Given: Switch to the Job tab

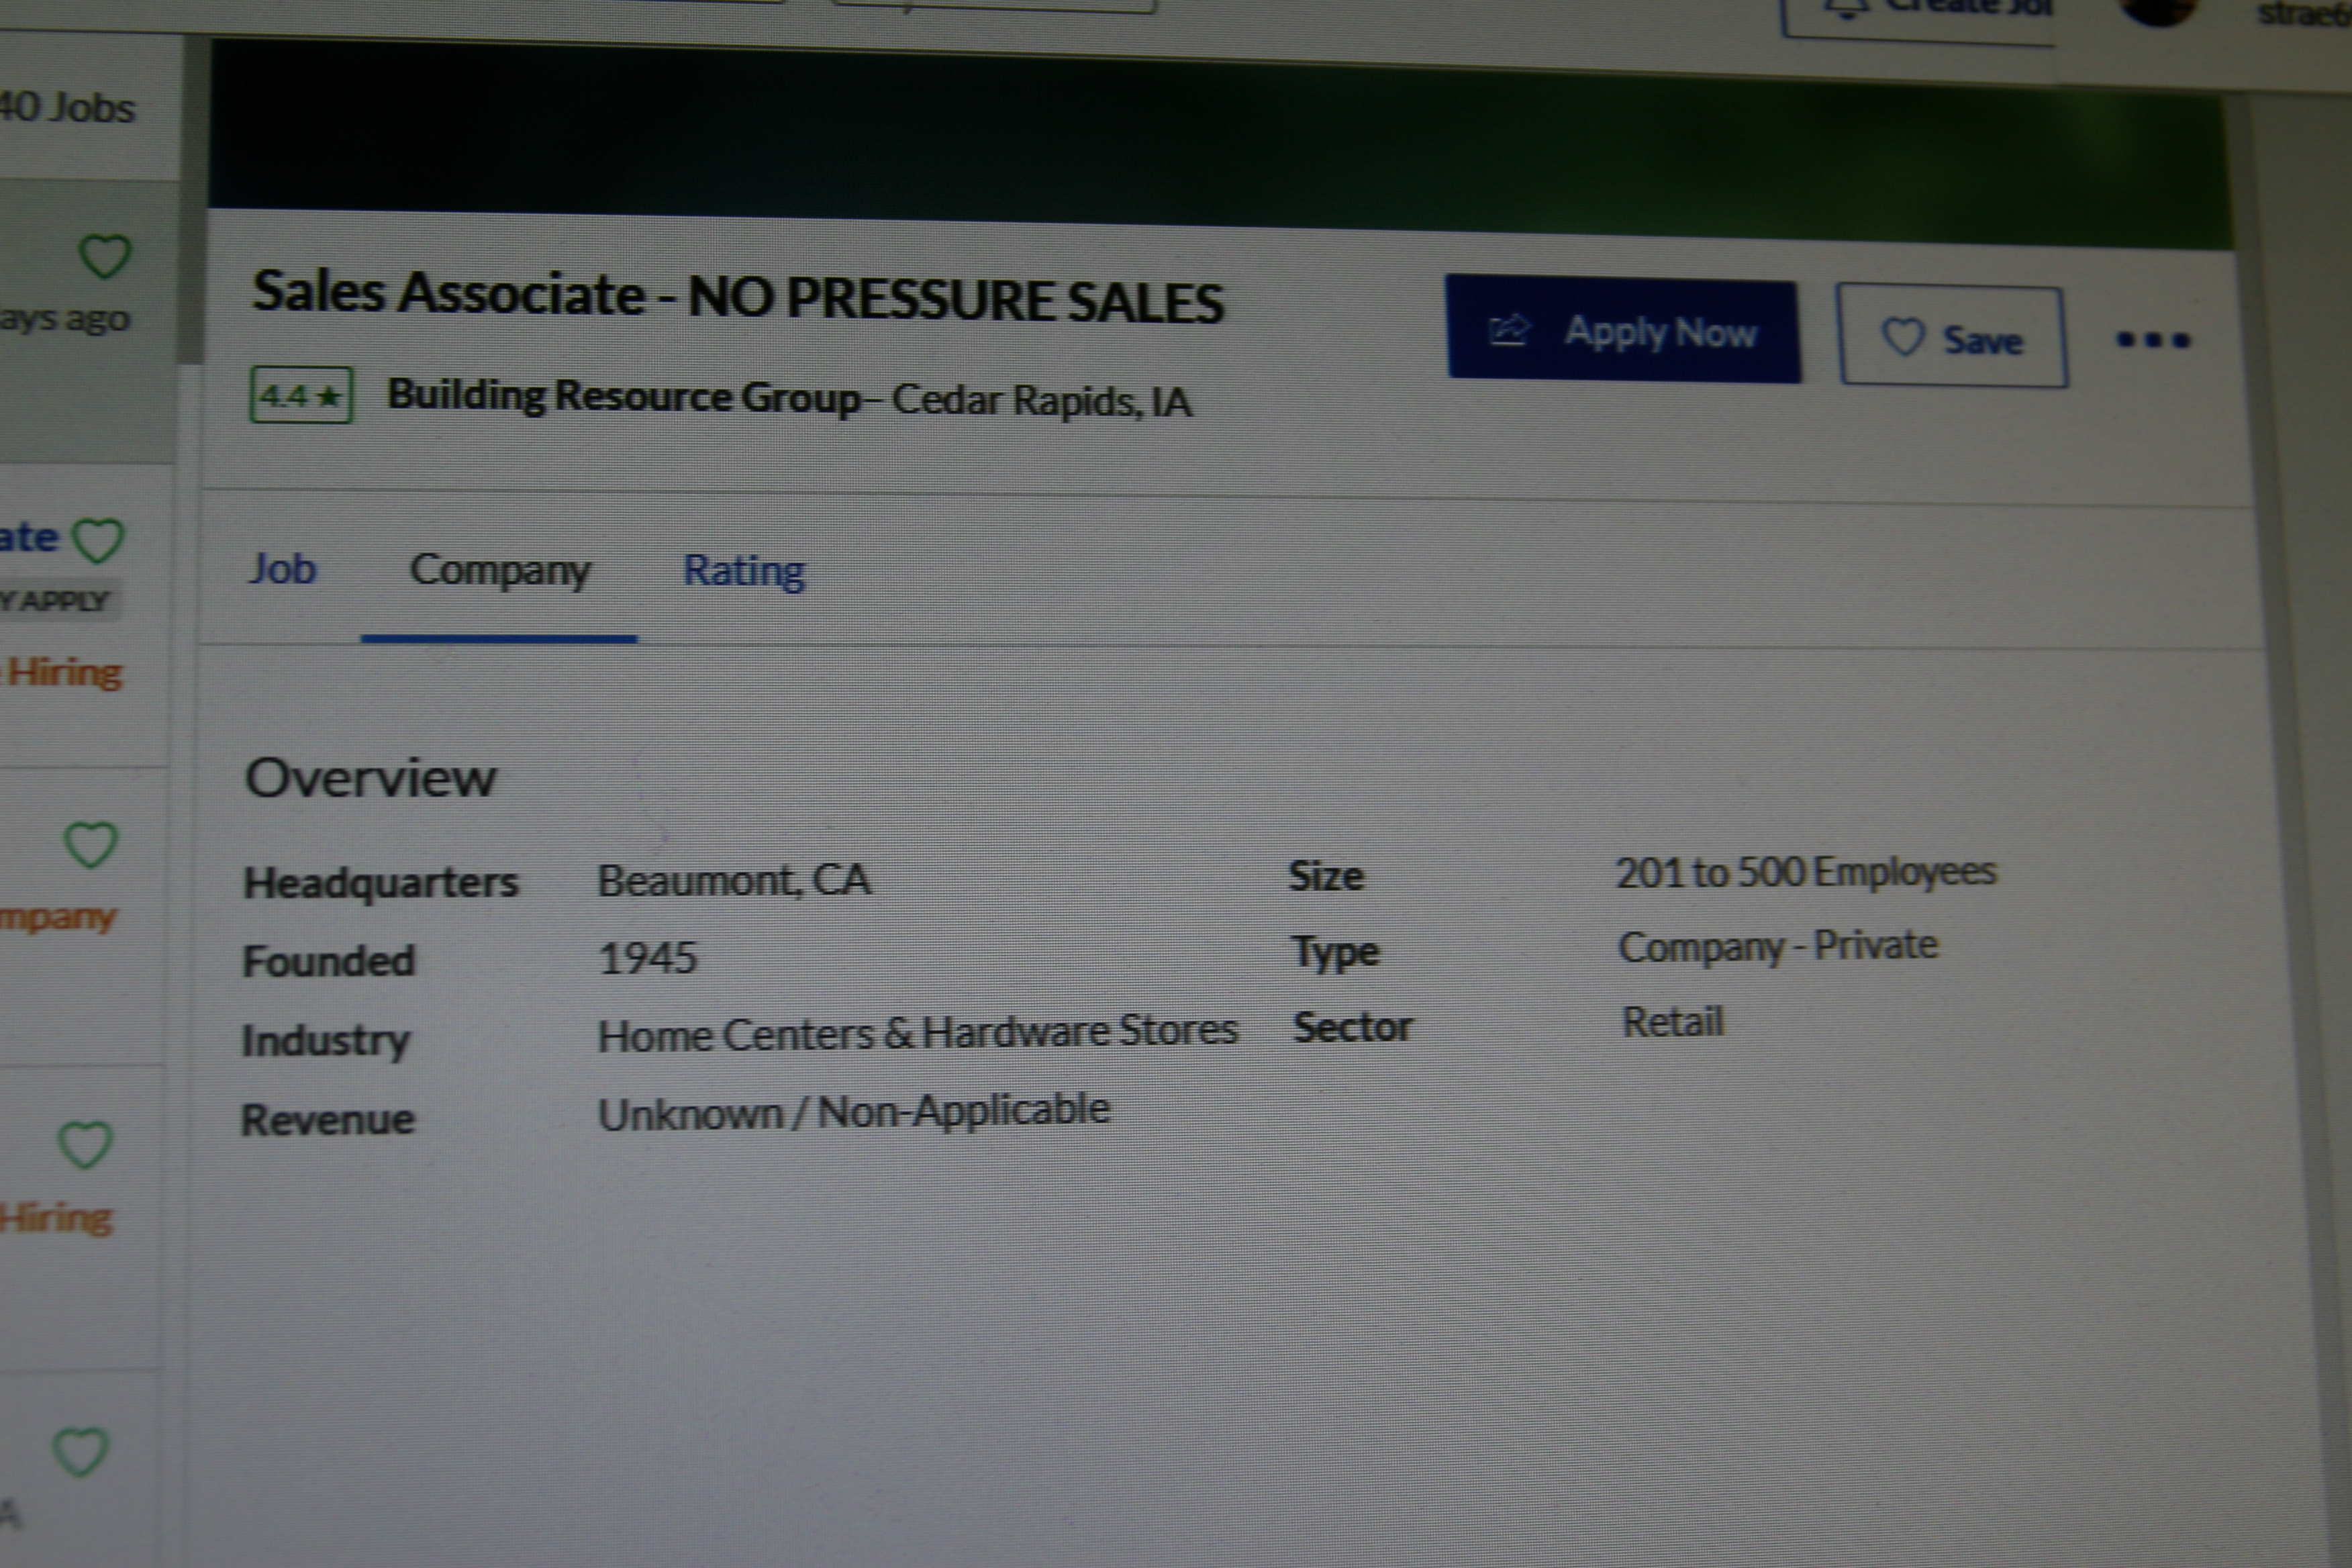Looking at the screenshot, I should (283, 569).
